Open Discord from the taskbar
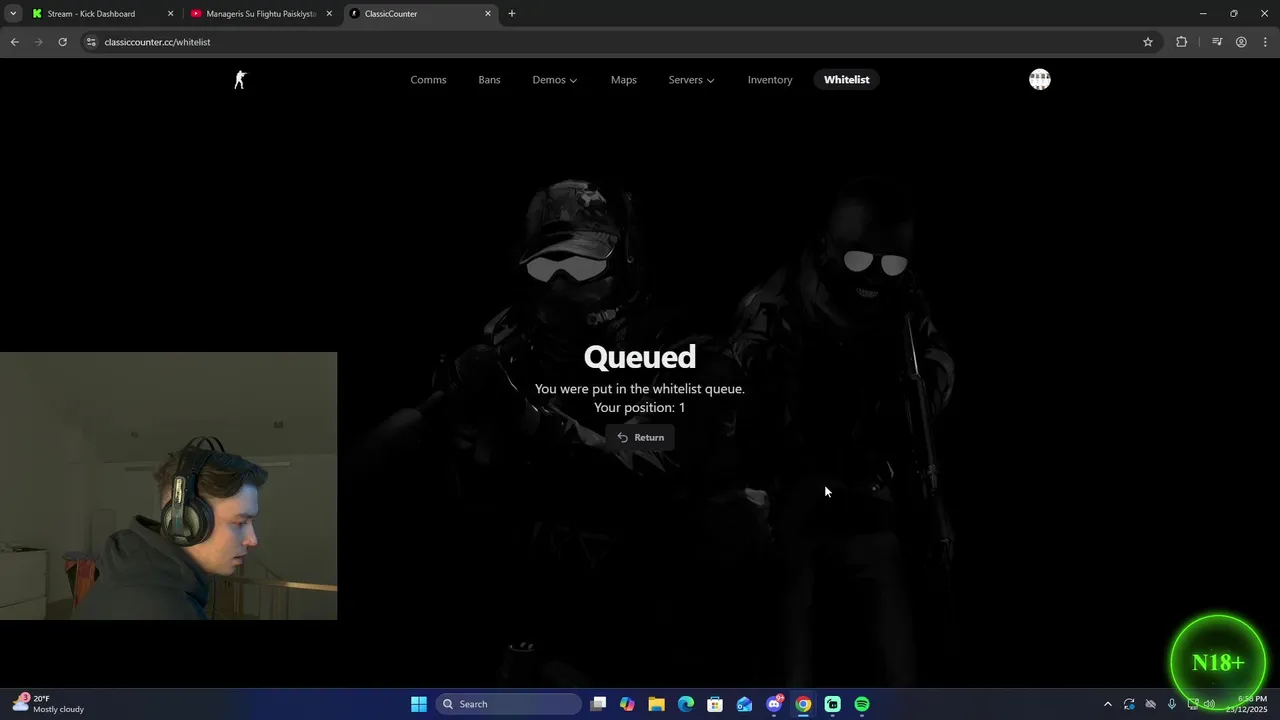This screenshot has width=1280, height=720. click(x=774, y=704)
